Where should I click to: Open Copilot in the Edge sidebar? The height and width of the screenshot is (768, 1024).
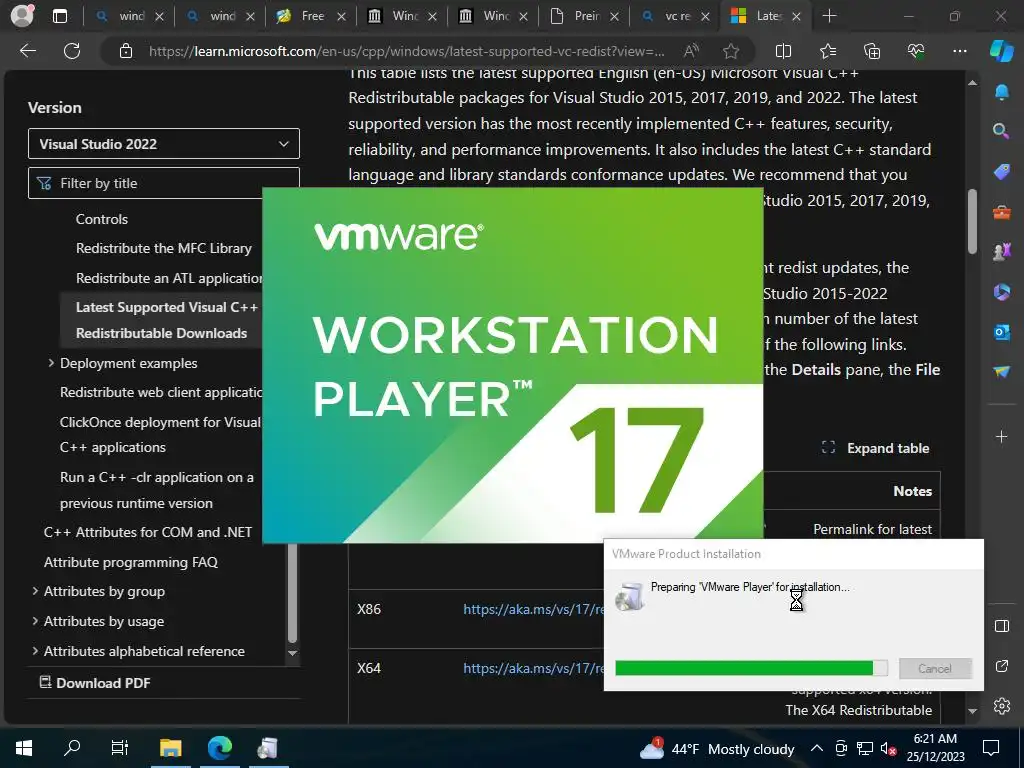pyautogui.click(x=1001, y=51)
